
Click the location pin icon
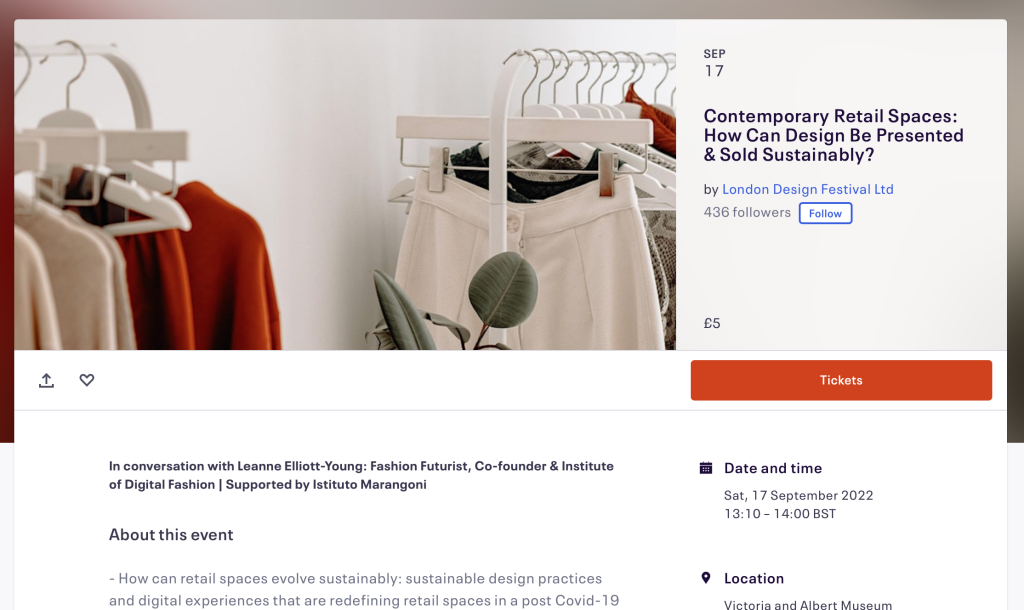(706, 578)
